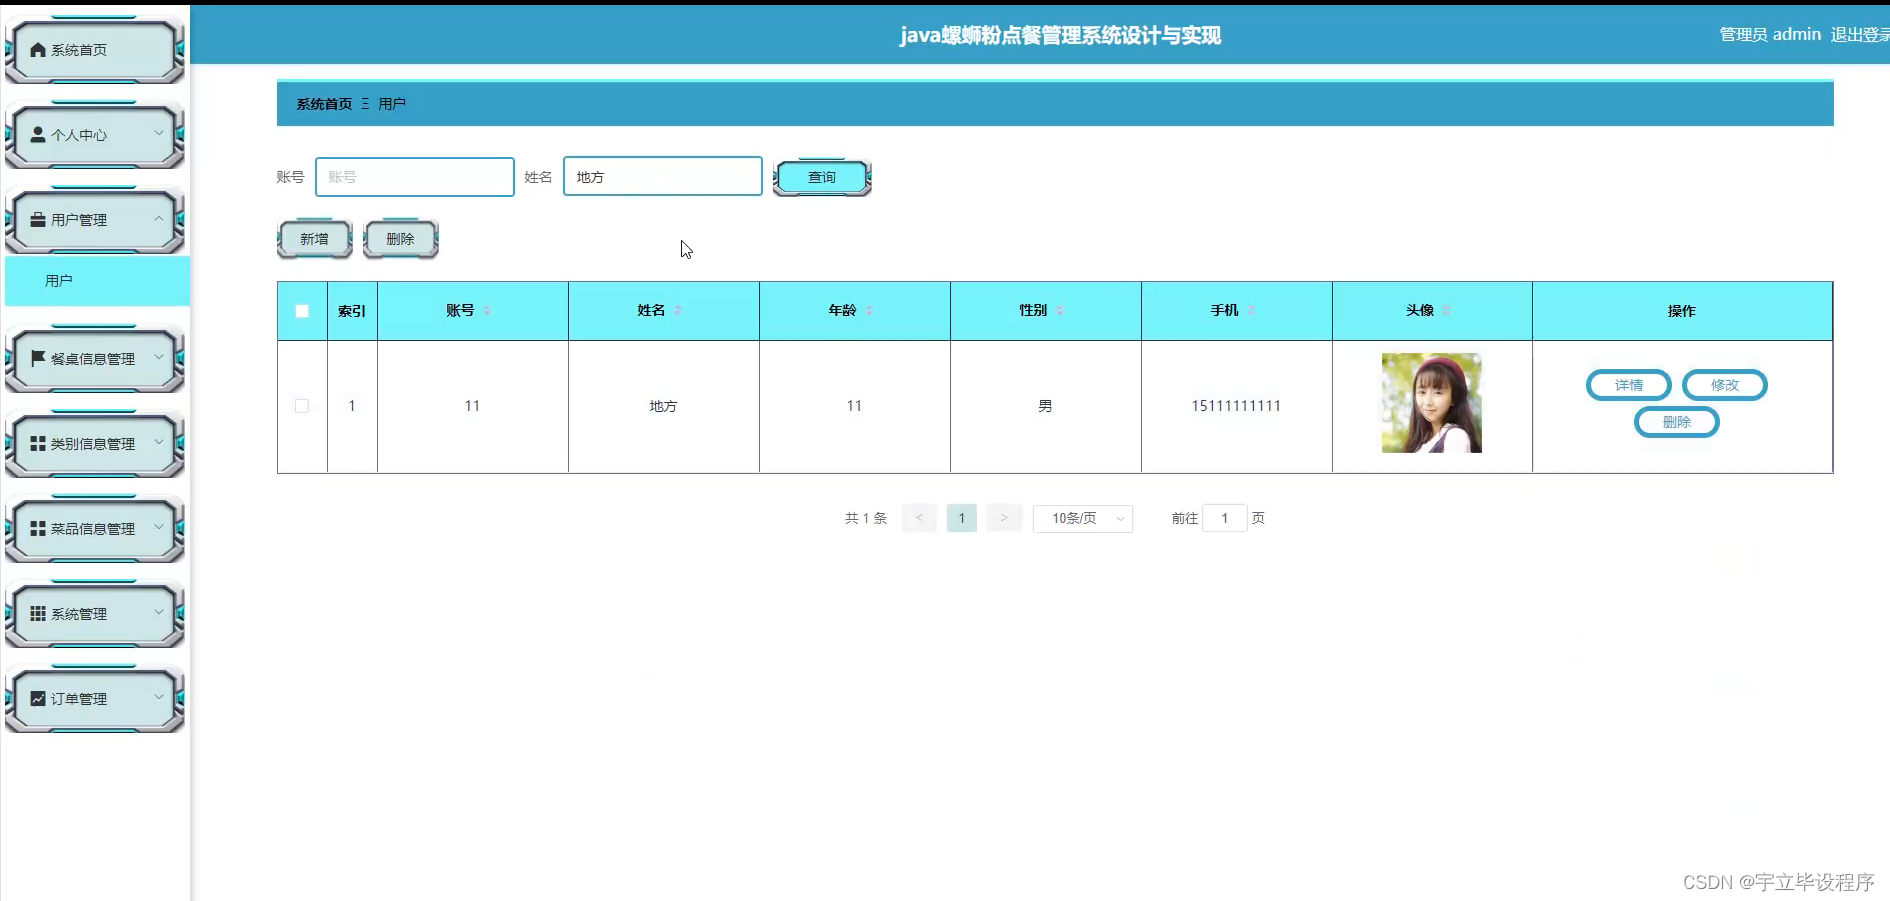Select the flag icon on 餐桌信息管理
Viewport: 1890px width, 901px height.
[x=37, y=358]
